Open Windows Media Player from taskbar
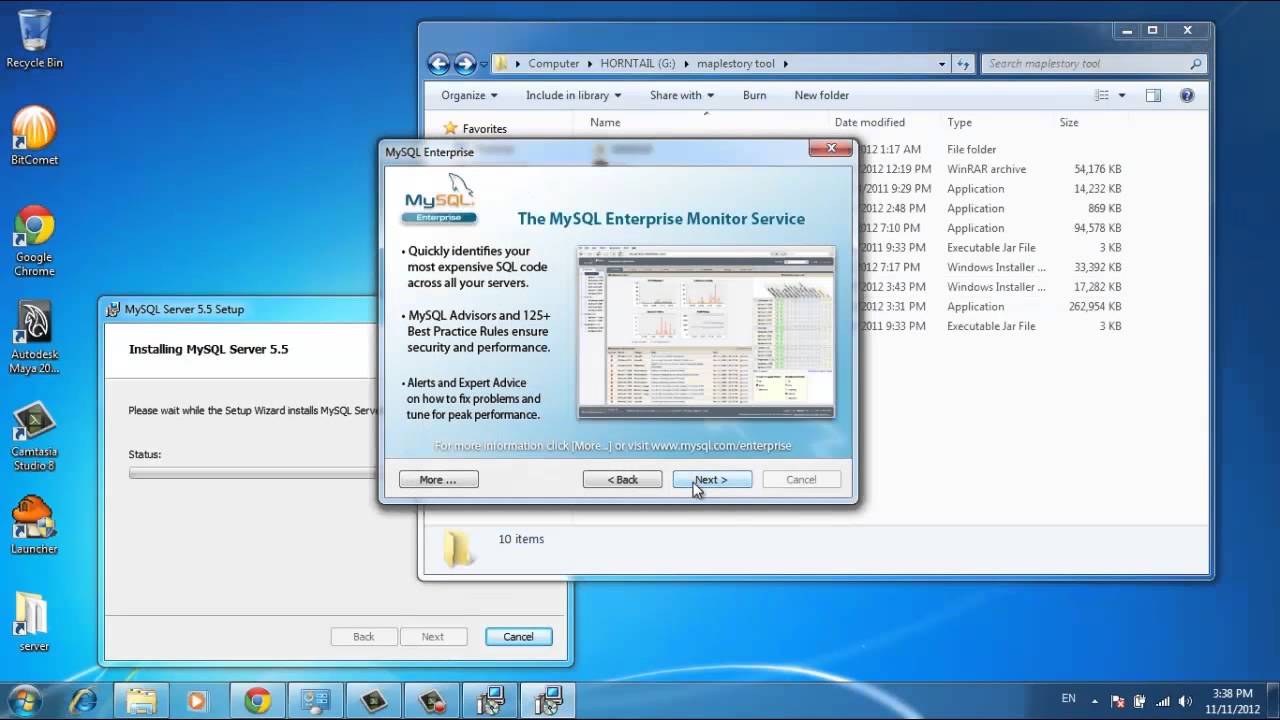Screen dimensions: 1280x720 197,701
